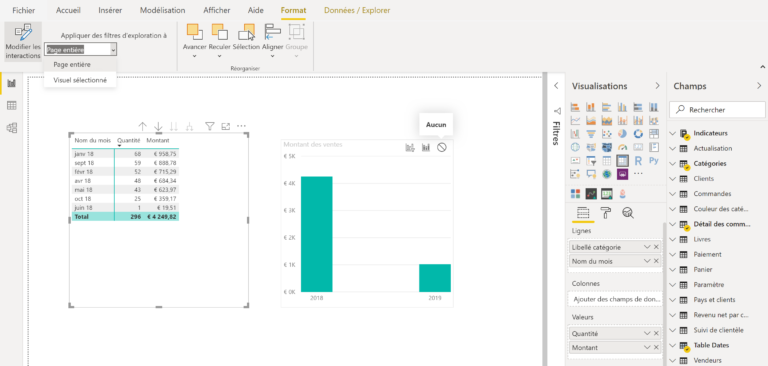Select the scatter chart visualization
768x366 pixels.
[607, 133]
